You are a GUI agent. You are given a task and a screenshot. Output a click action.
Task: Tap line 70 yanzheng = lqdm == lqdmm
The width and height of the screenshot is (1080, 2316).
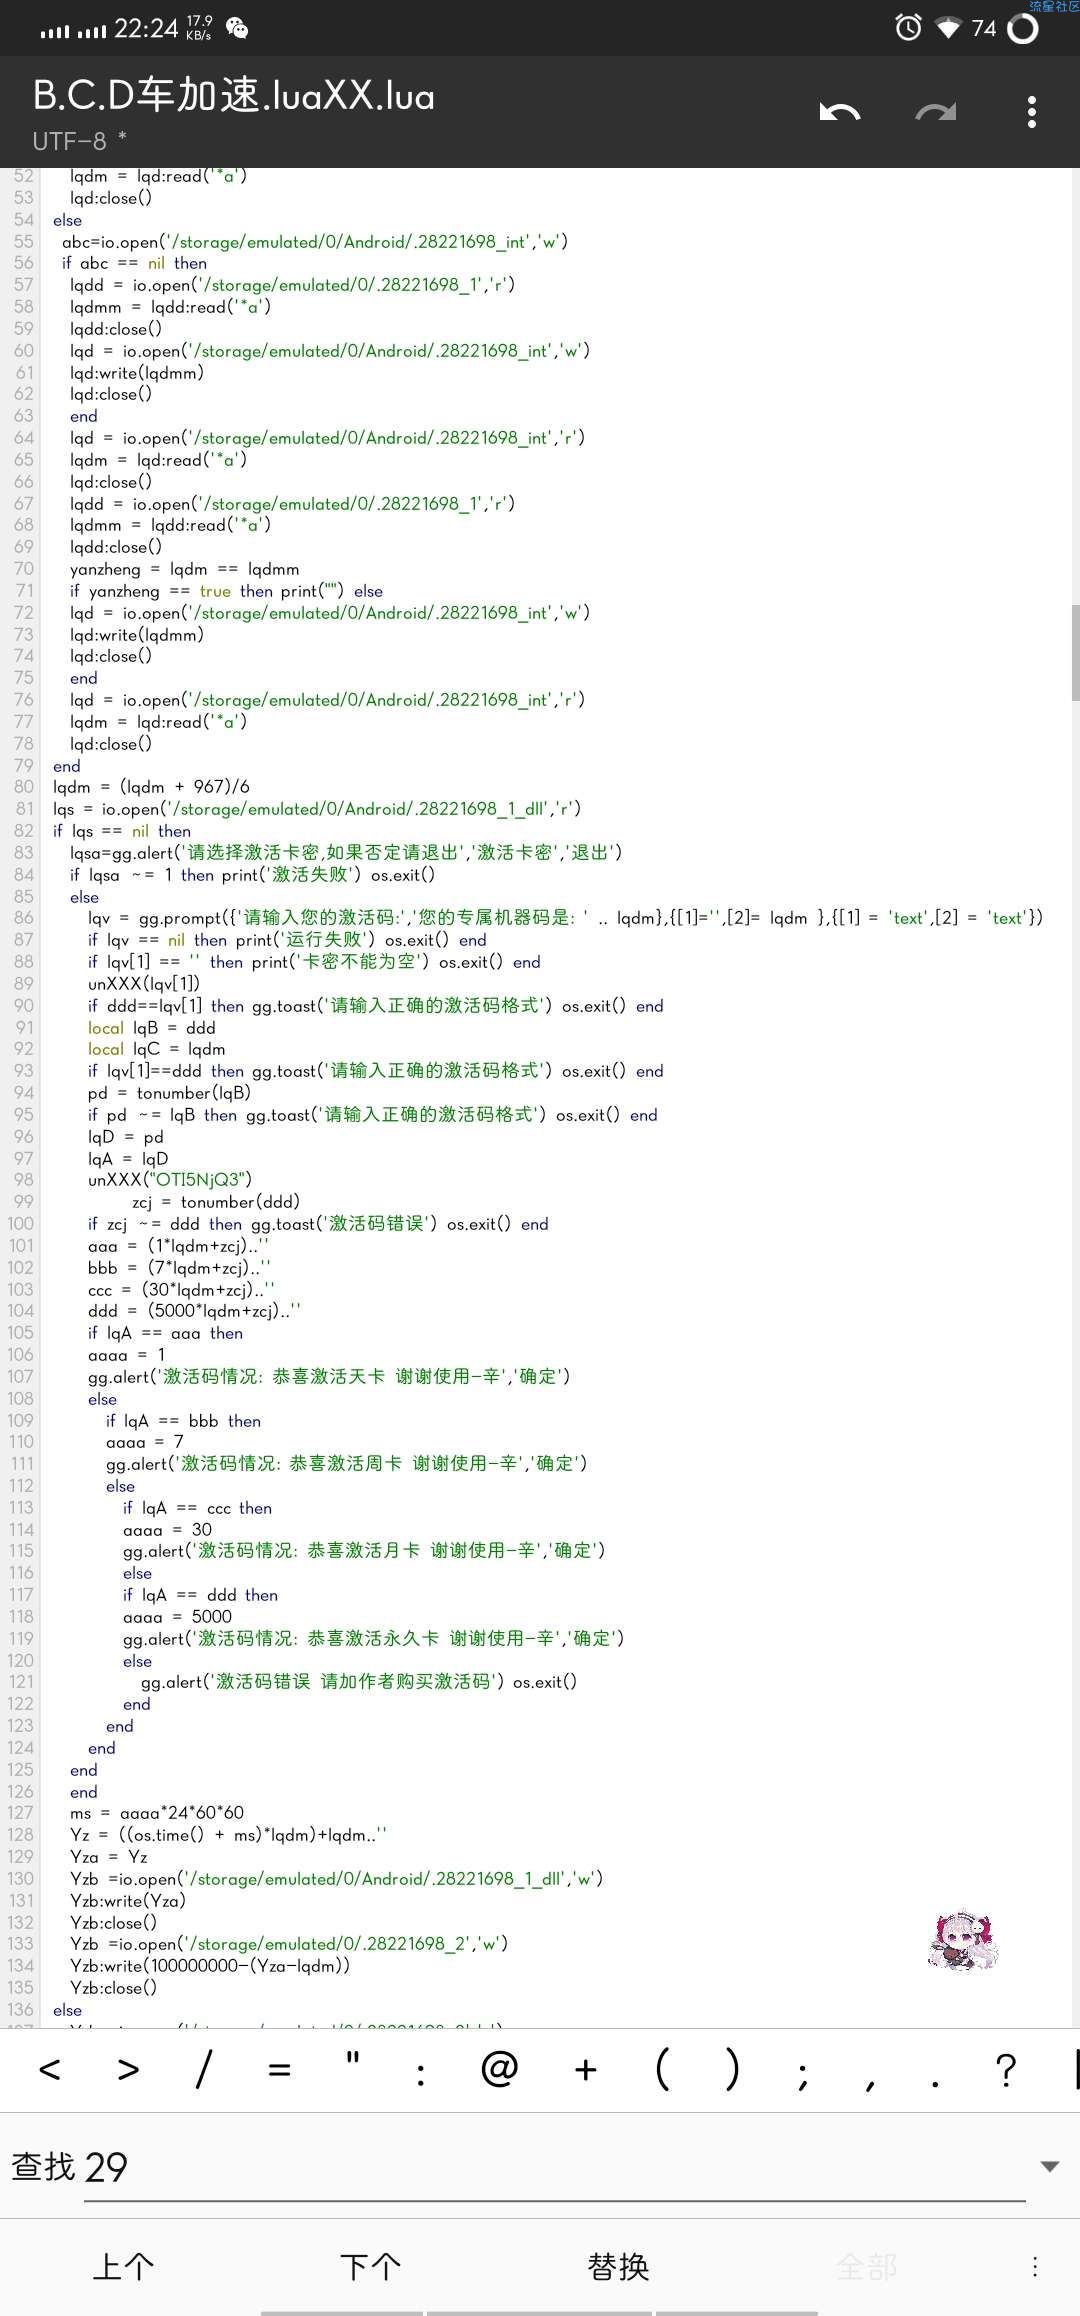tap(184, 569)
